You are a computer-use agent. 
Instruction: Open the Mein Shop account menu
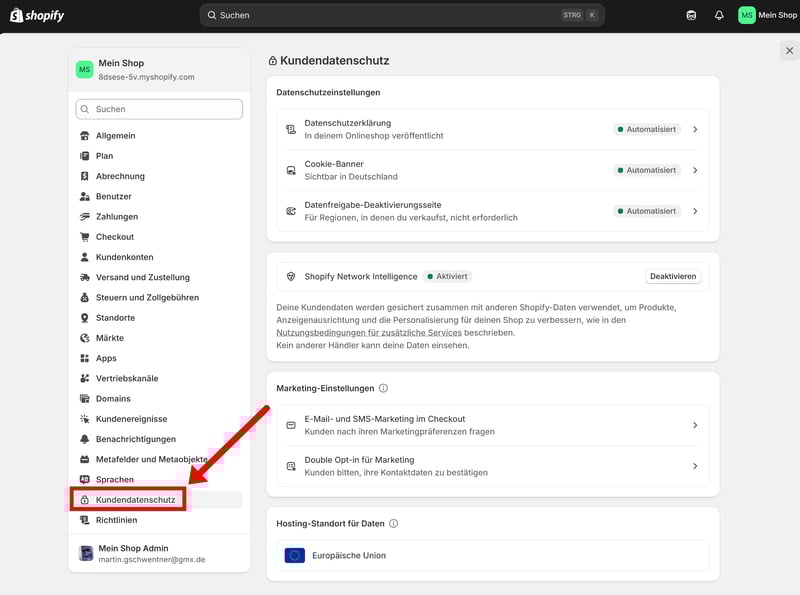pyautogui.click(x=767, y=15)
